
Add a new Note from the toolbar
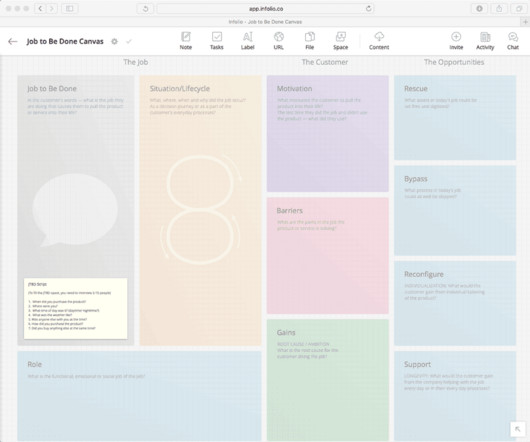click(186, 41)
